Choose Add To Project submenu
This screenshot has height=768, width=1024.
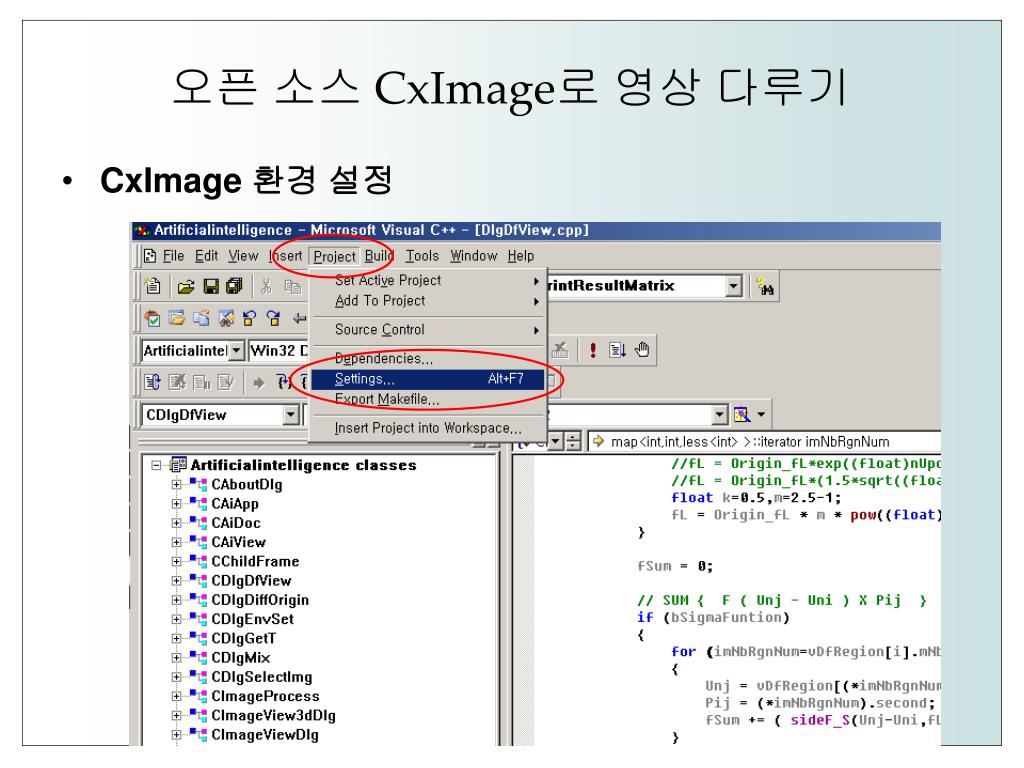[428, 300]
